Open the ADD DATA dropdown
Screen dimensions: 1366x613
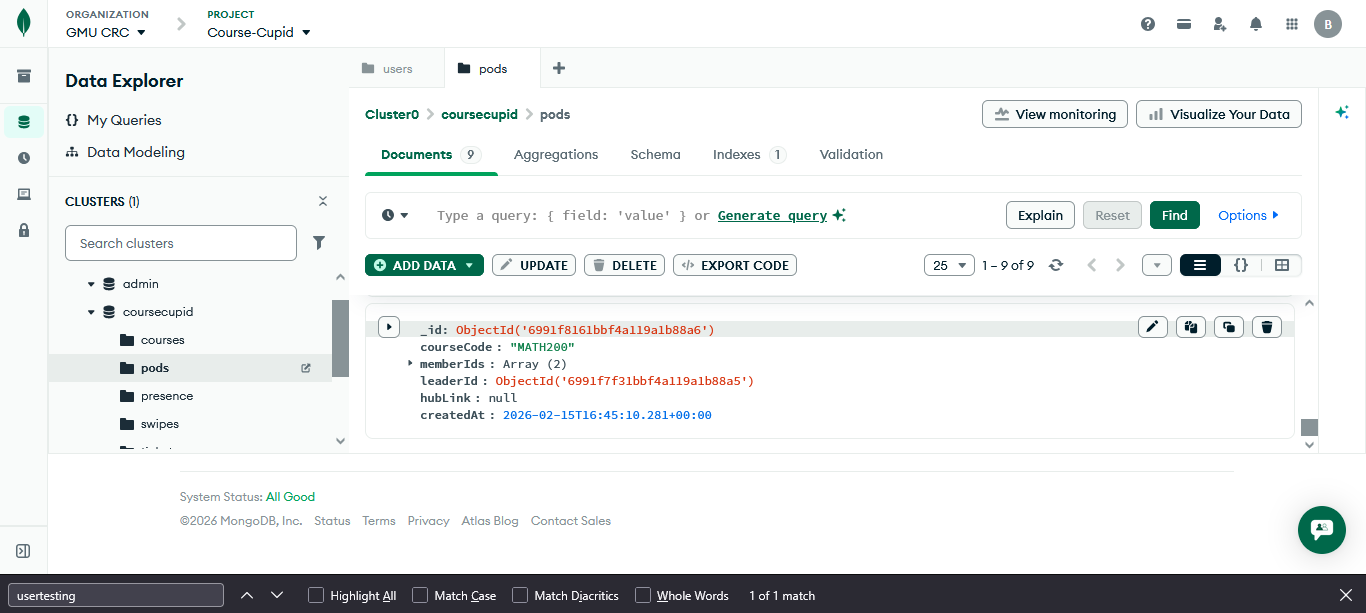point(424,265)
